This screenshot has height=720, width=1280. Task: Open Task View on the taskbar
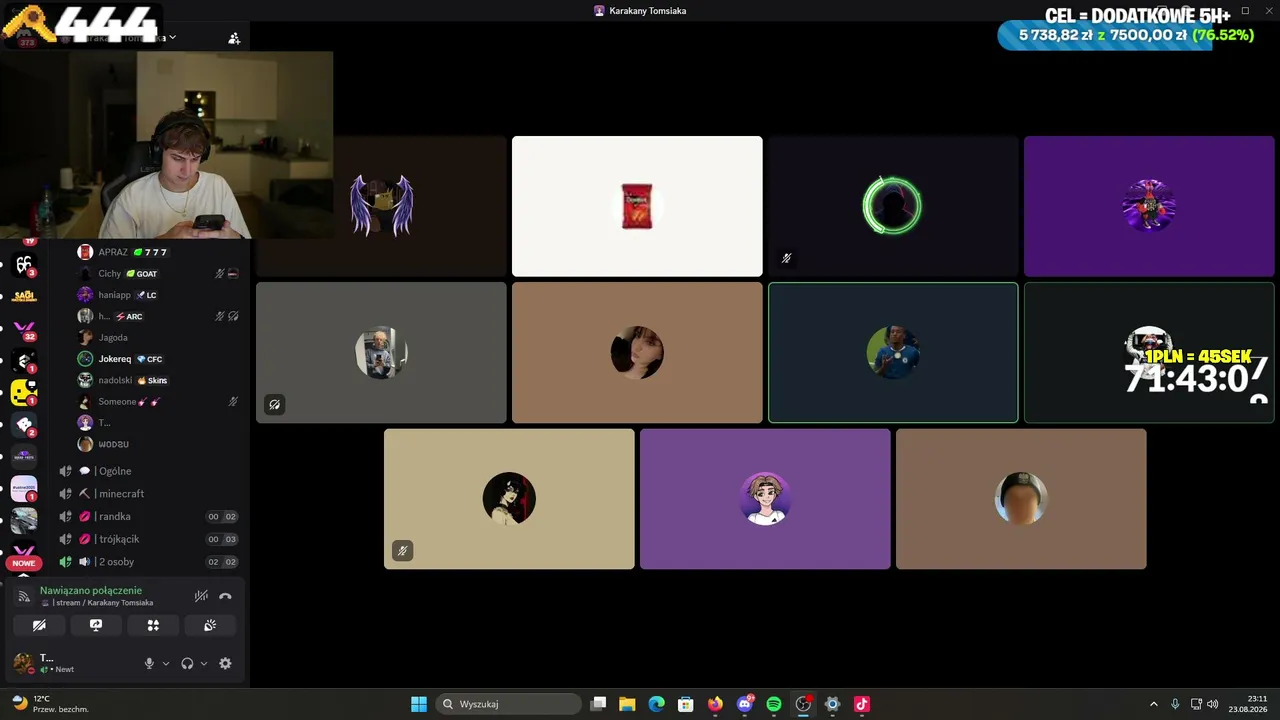click(x=598, y=704)
